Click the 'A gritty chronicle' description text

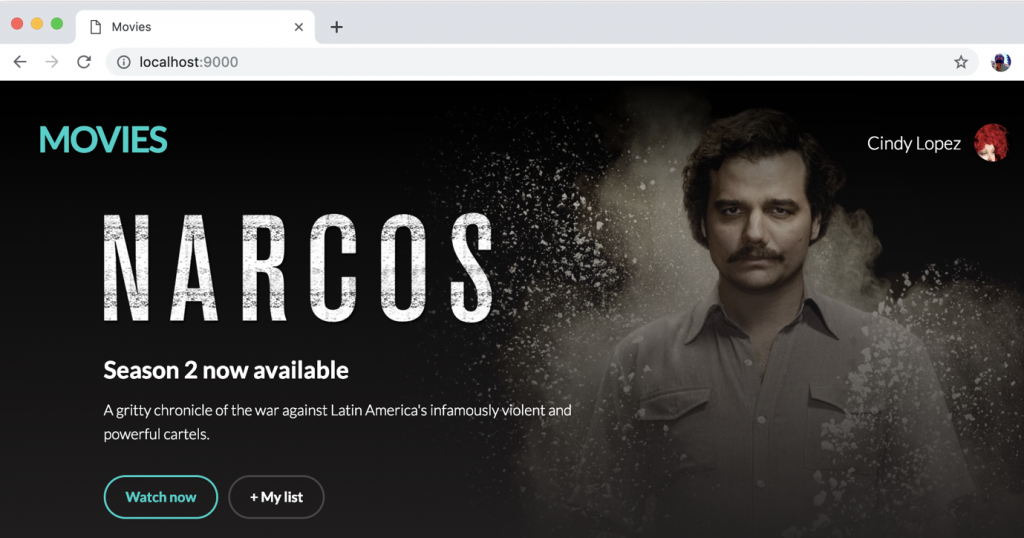pos(338,422)
